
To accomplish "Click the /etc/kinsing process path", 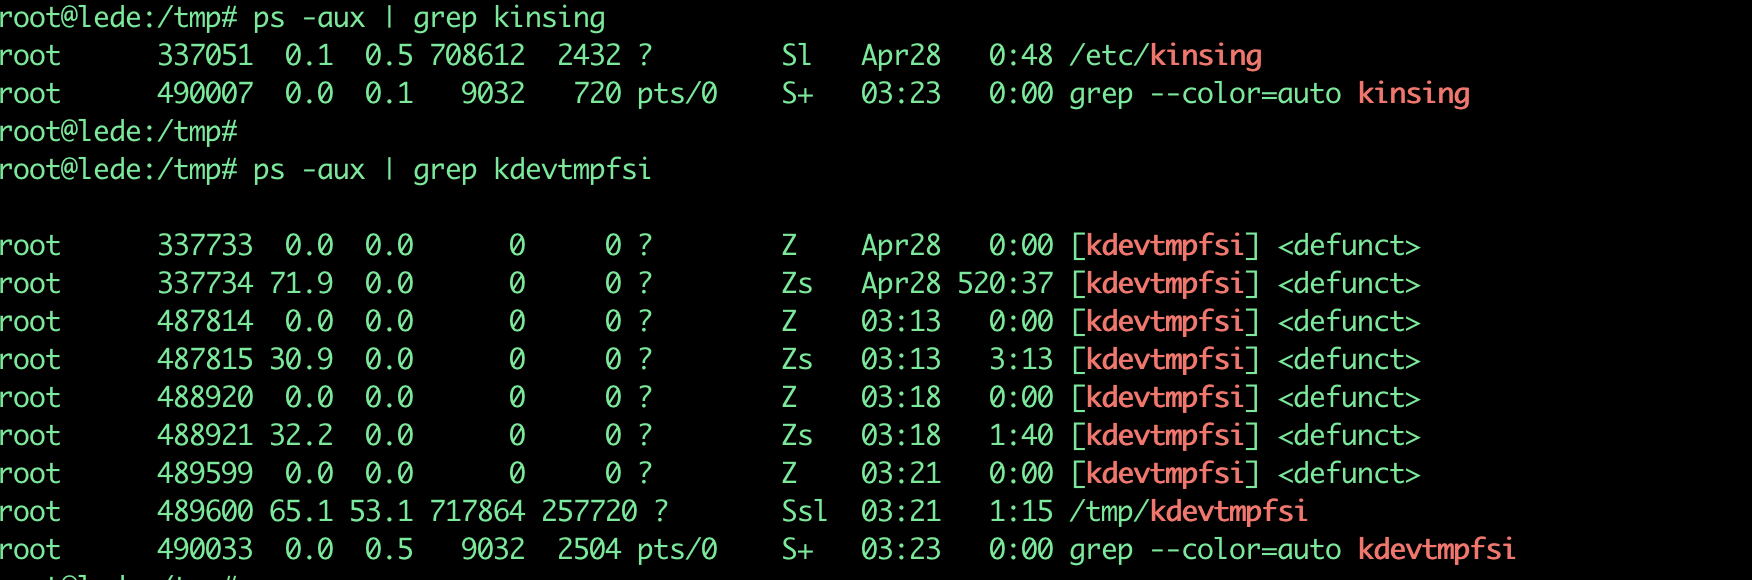I will coord(1165,56).
